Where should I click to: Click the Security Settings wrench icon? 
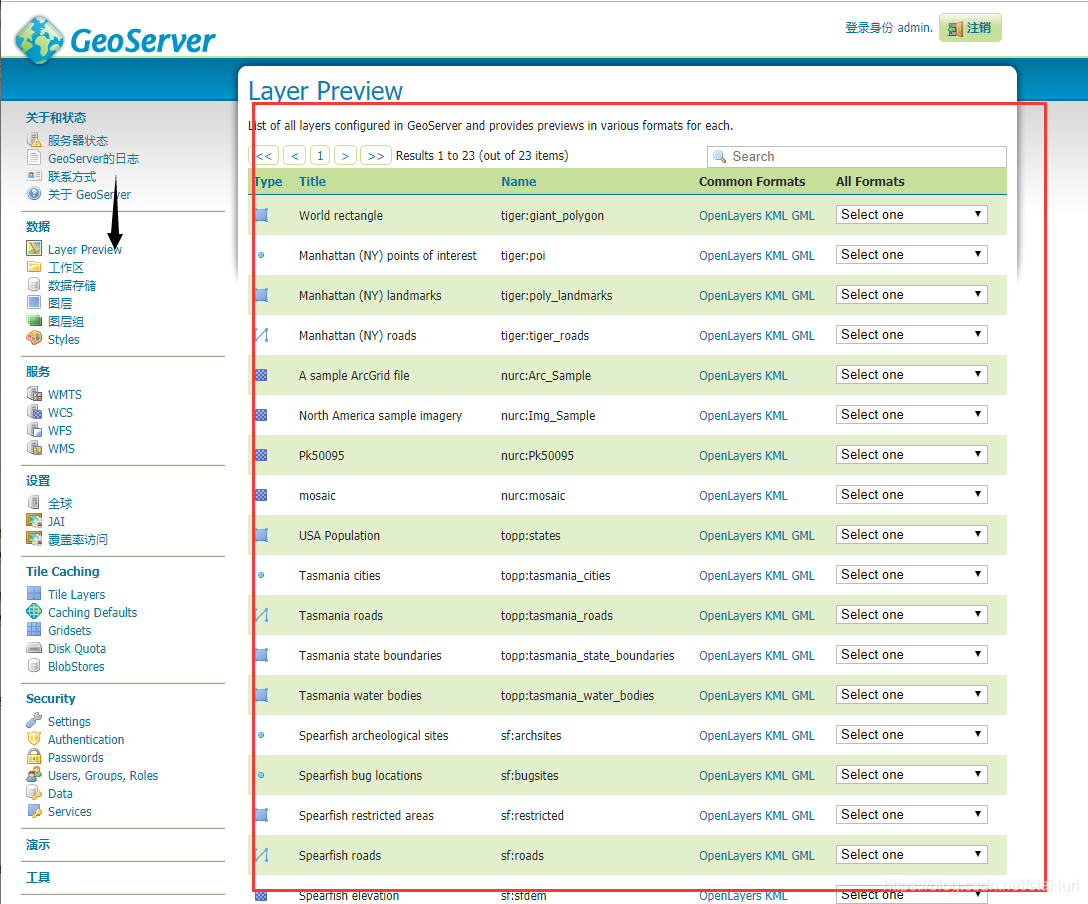point(34,720)
